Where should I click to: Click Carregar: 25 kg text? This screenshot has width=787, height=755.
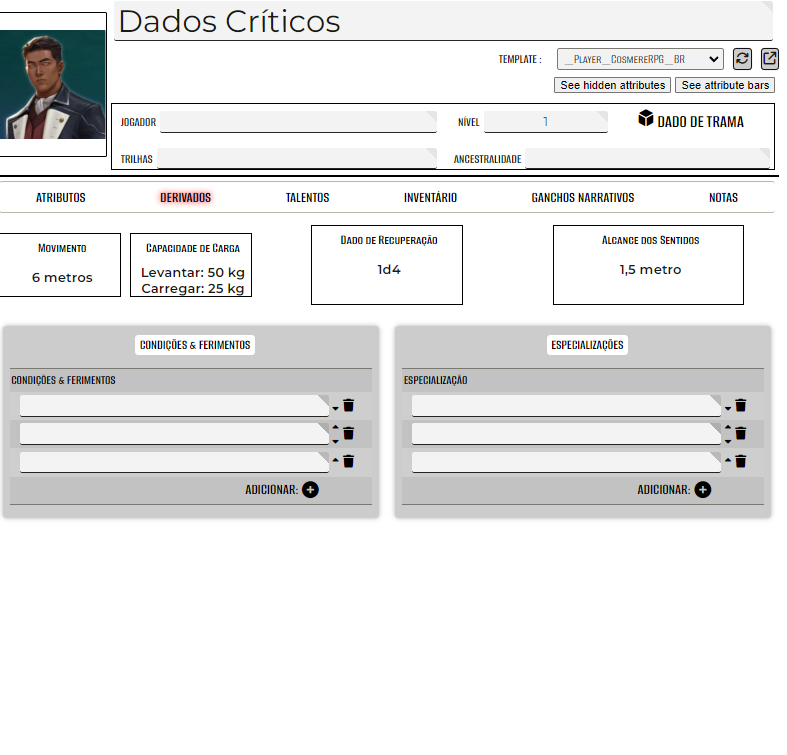coord(193,289)
